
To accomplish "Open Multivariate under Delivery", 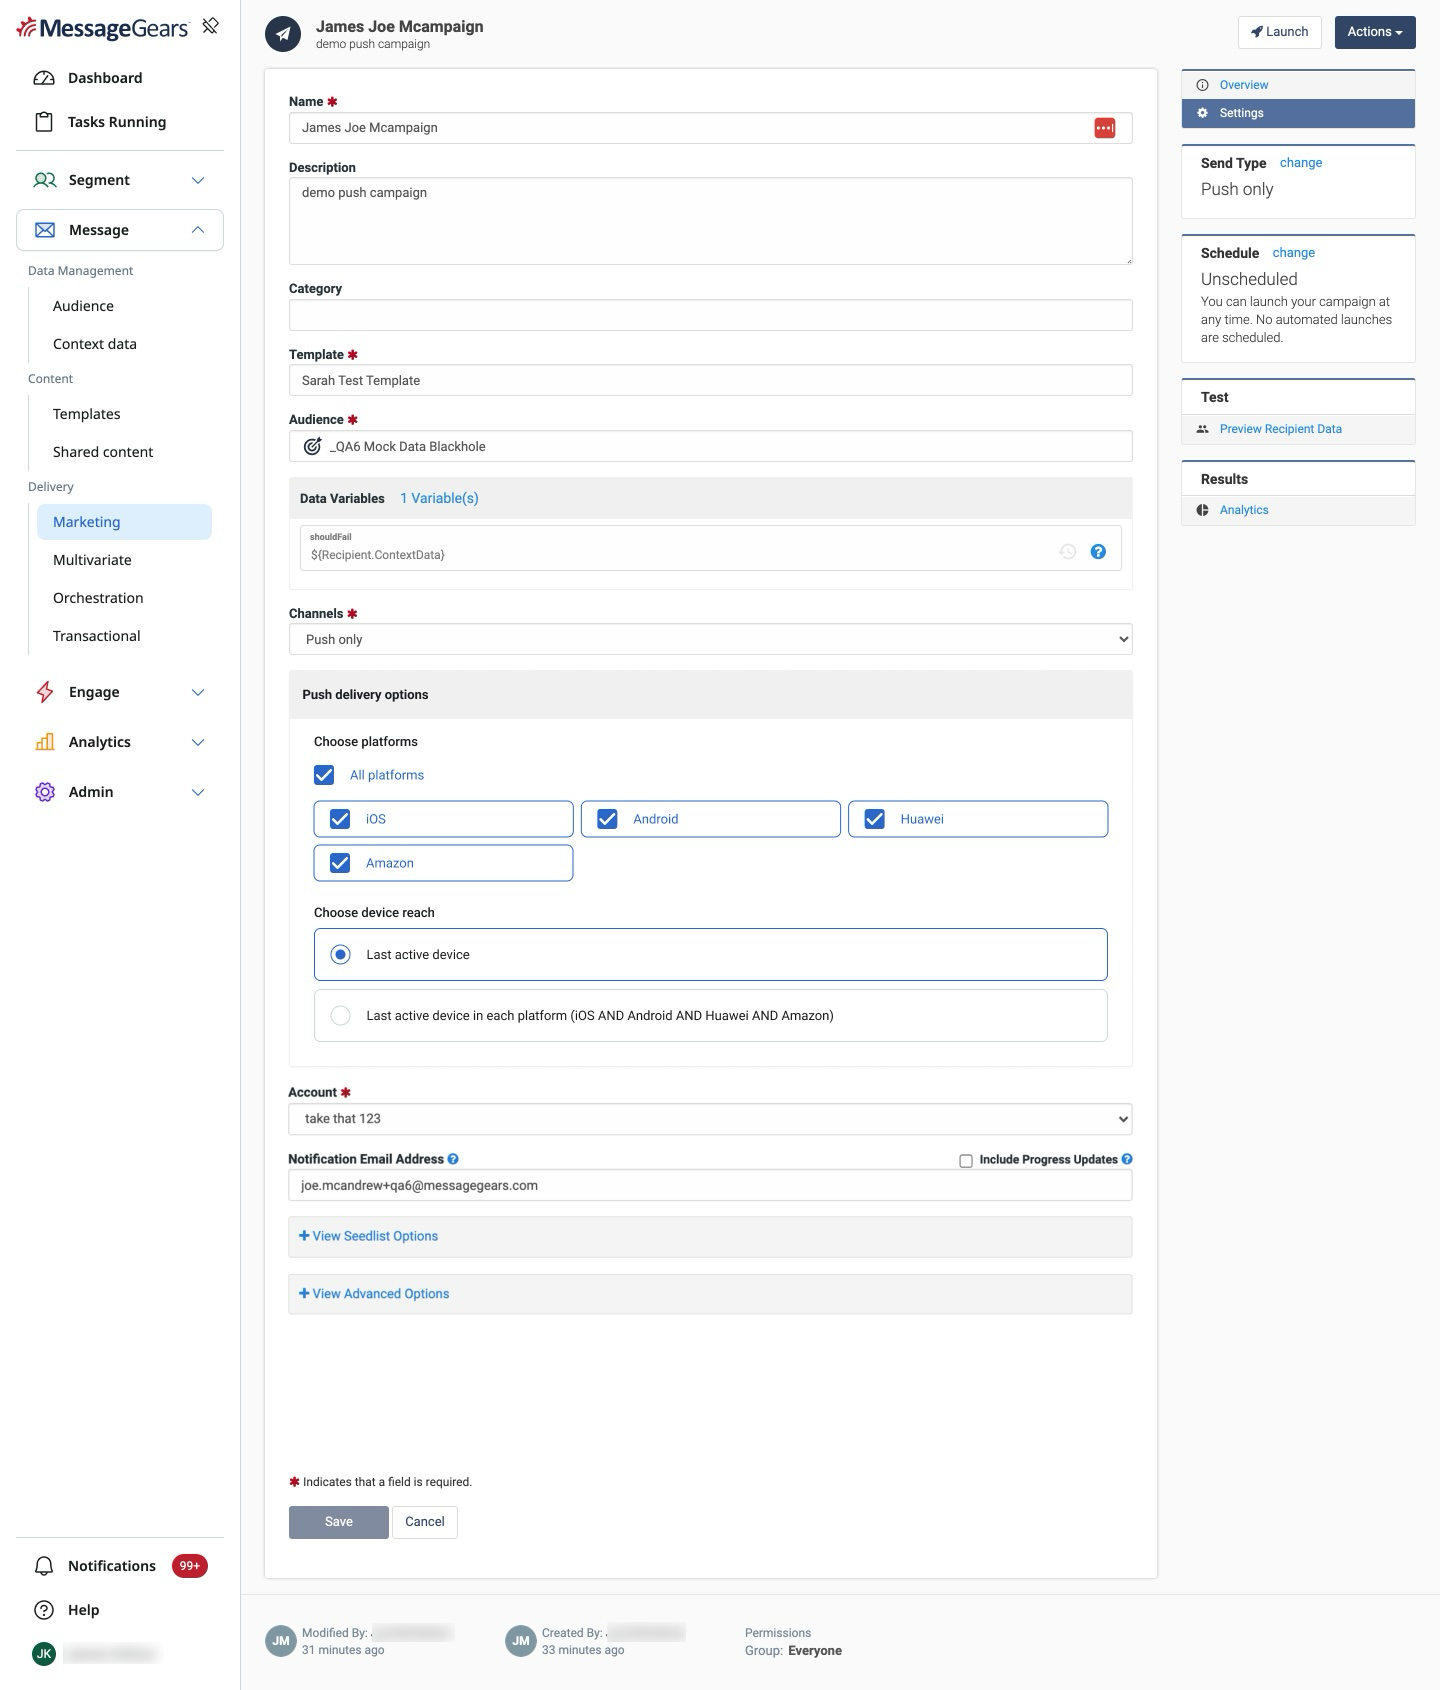I will coord(92,560).
